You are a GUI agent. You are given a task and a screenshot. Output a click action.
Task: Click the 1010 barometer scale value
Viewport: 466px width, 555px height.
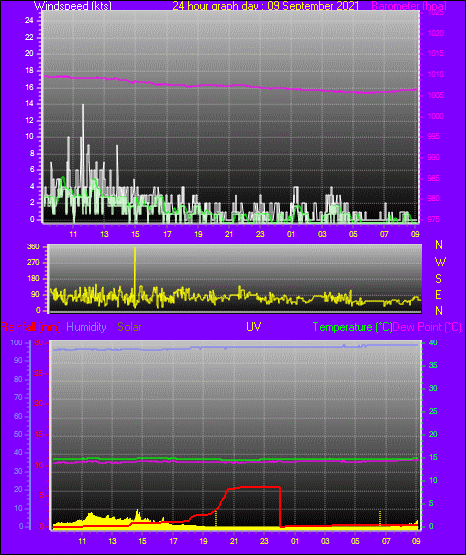click(436, 75)
